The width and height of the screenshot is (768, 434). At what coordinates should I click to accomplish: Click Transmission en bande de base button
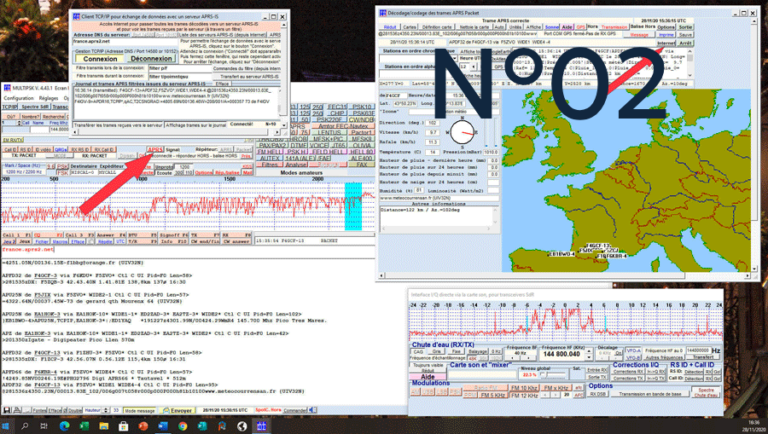pos(649,393)
